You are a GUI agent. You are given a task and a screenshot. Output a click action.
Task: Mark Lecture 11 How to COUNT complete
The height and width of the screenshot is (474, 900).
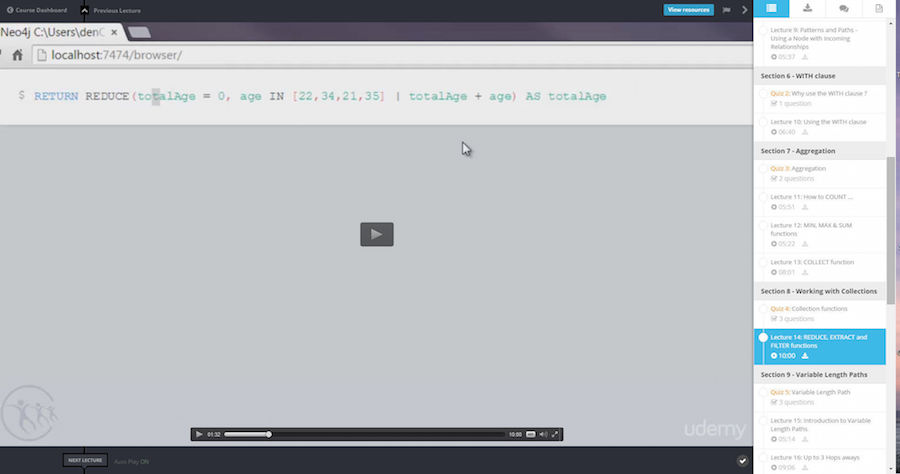tap(763, 197)
